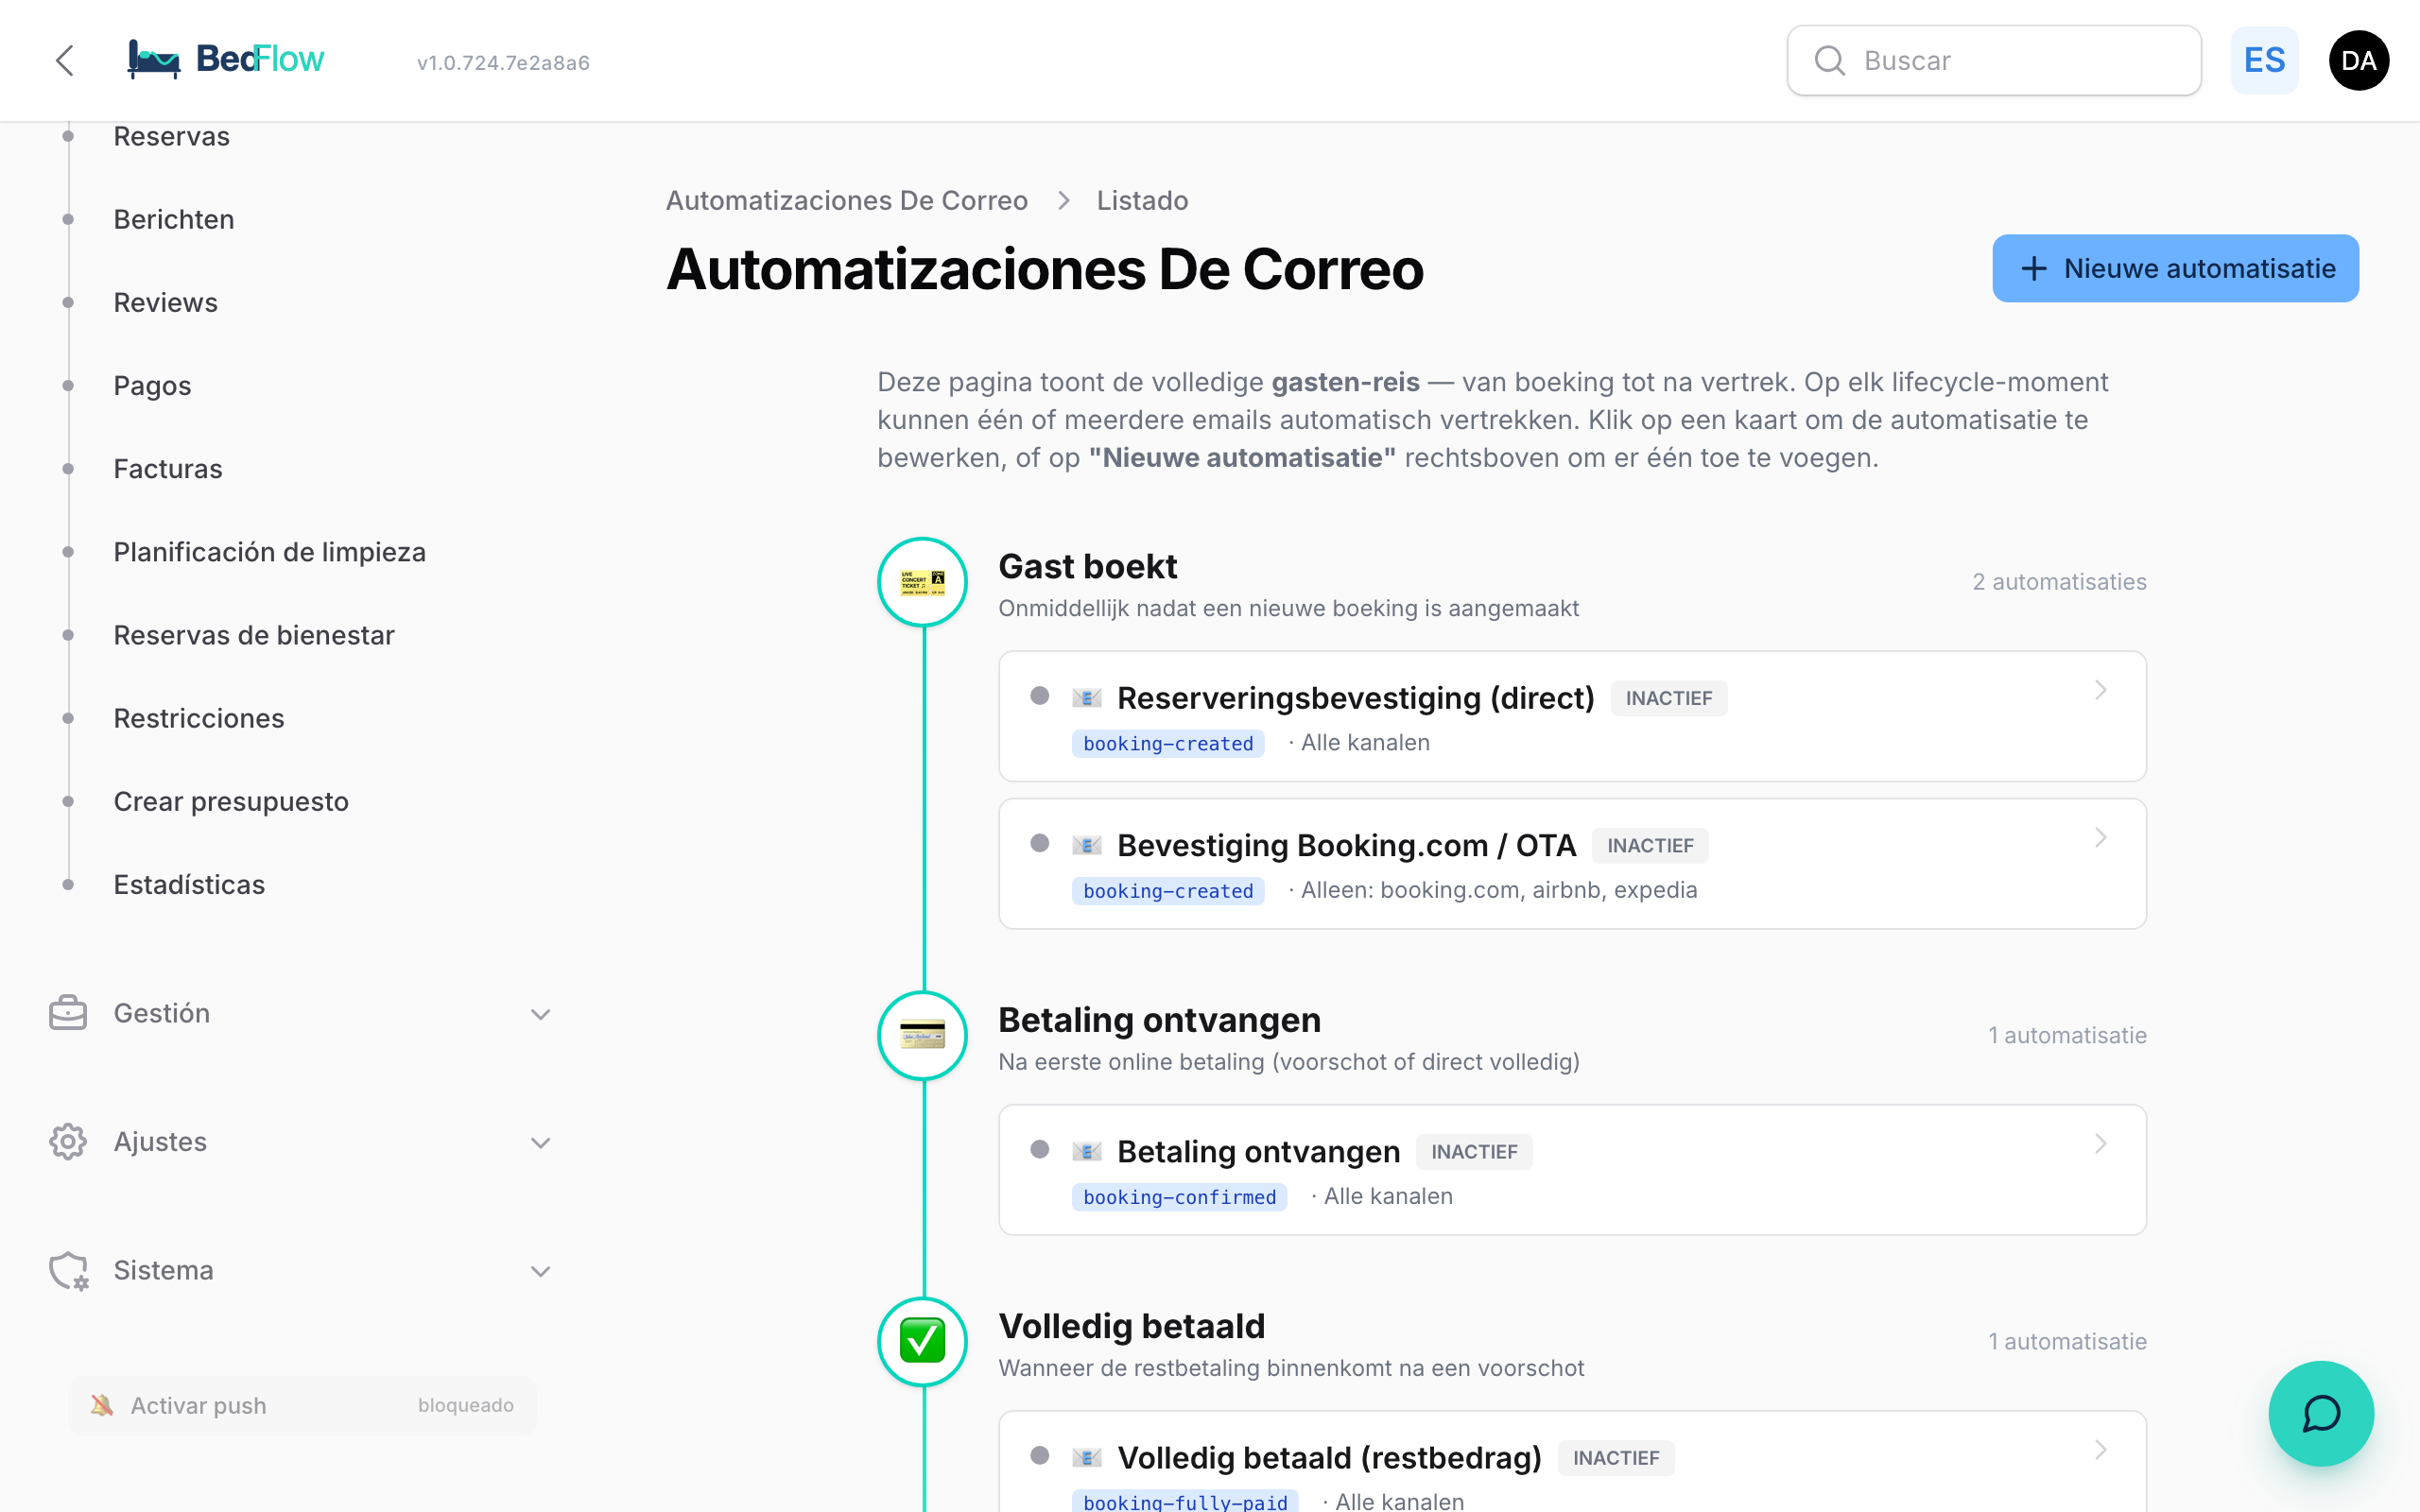Click the booking-fully-paid trigger tag

1185,1501
